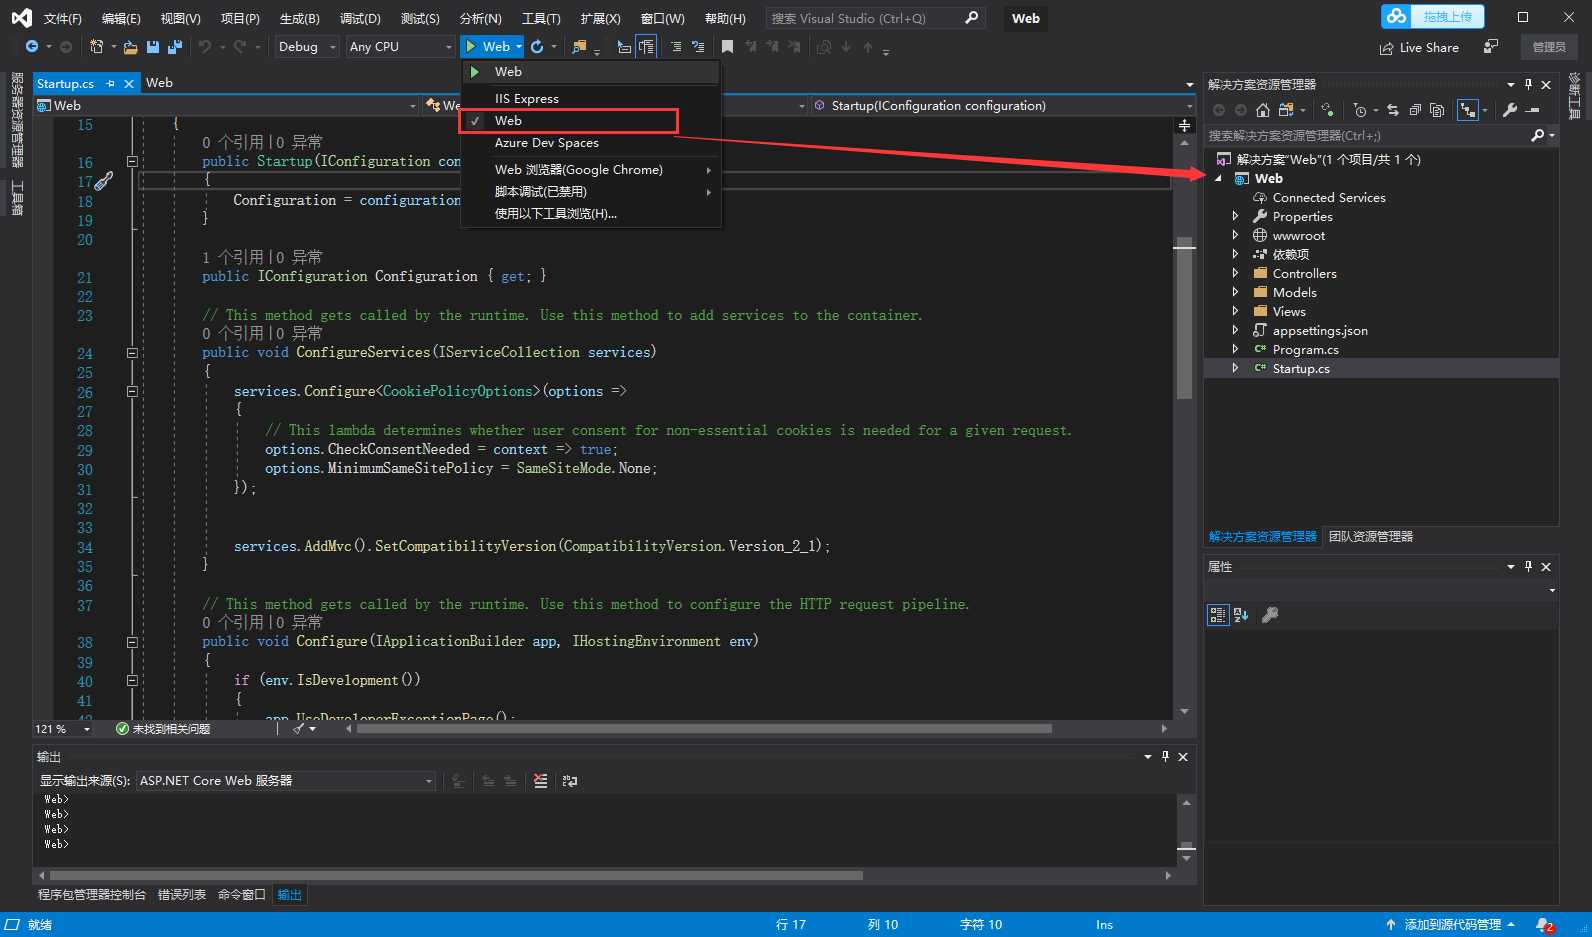This screenshot has height=937, width=1592.
Task: Click the New Project toolbar icon
Action: pyautogui.click(x=96, y=46)
